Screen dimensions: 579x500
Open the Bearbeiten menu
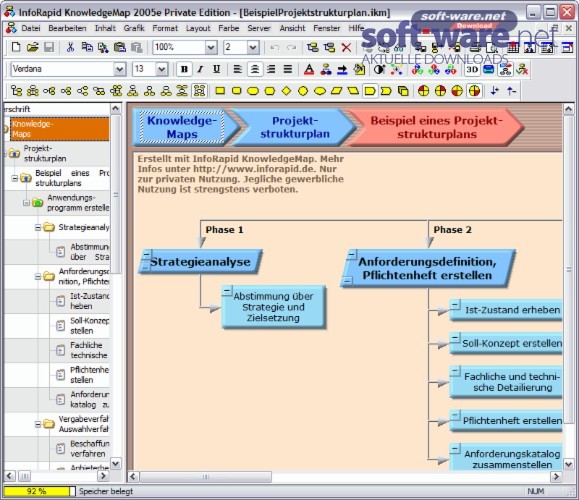pos(67,28)
